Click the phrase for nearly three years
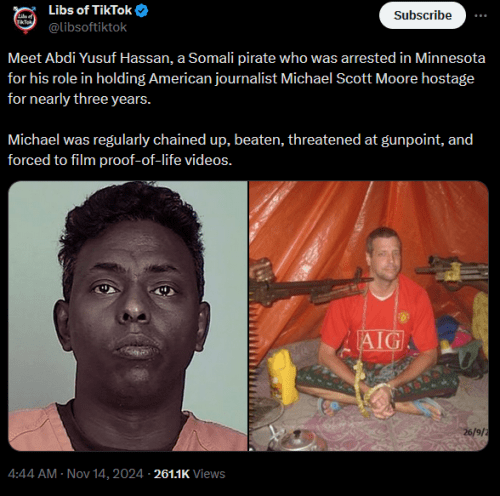This screenshot has height=496, width=500. pos(79,99)
